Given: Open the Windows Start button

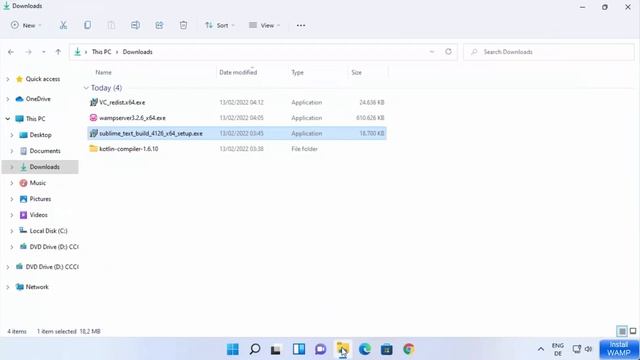Looking at the screenshot, I should [x=233, y=349].
